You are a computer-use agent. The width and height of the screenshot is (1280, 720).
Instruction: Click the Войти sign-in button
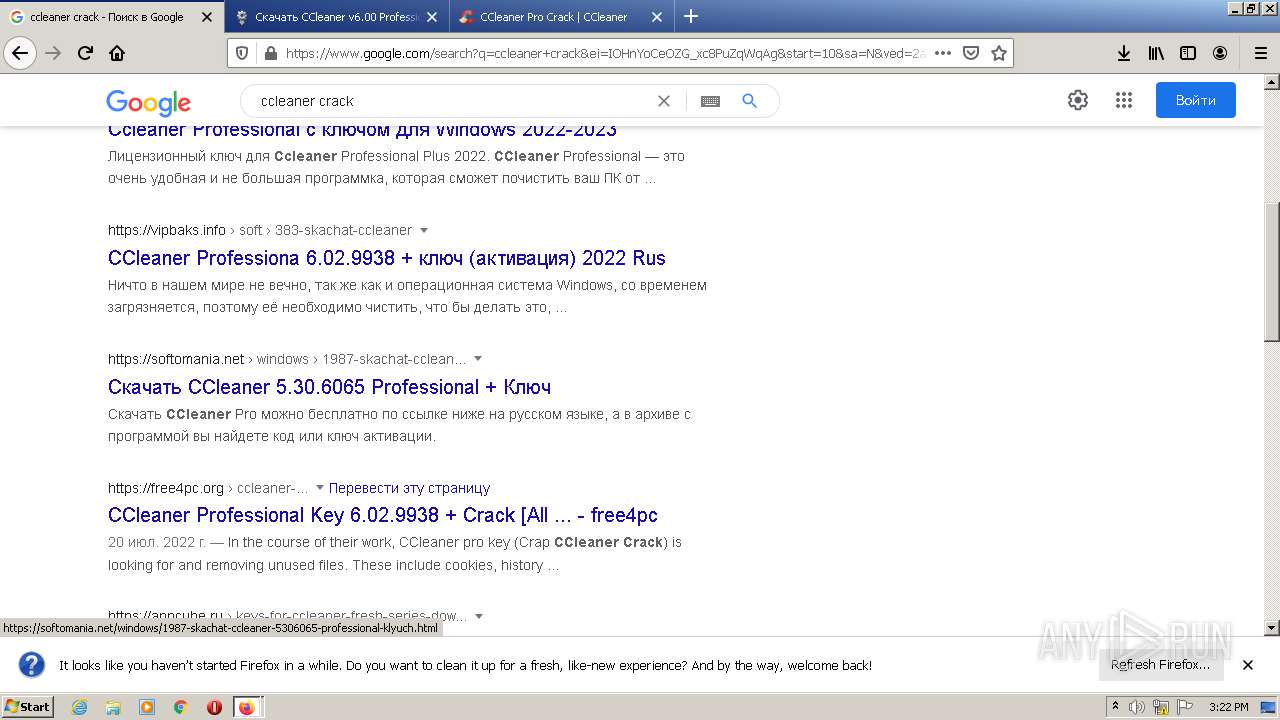(1195, 100)
